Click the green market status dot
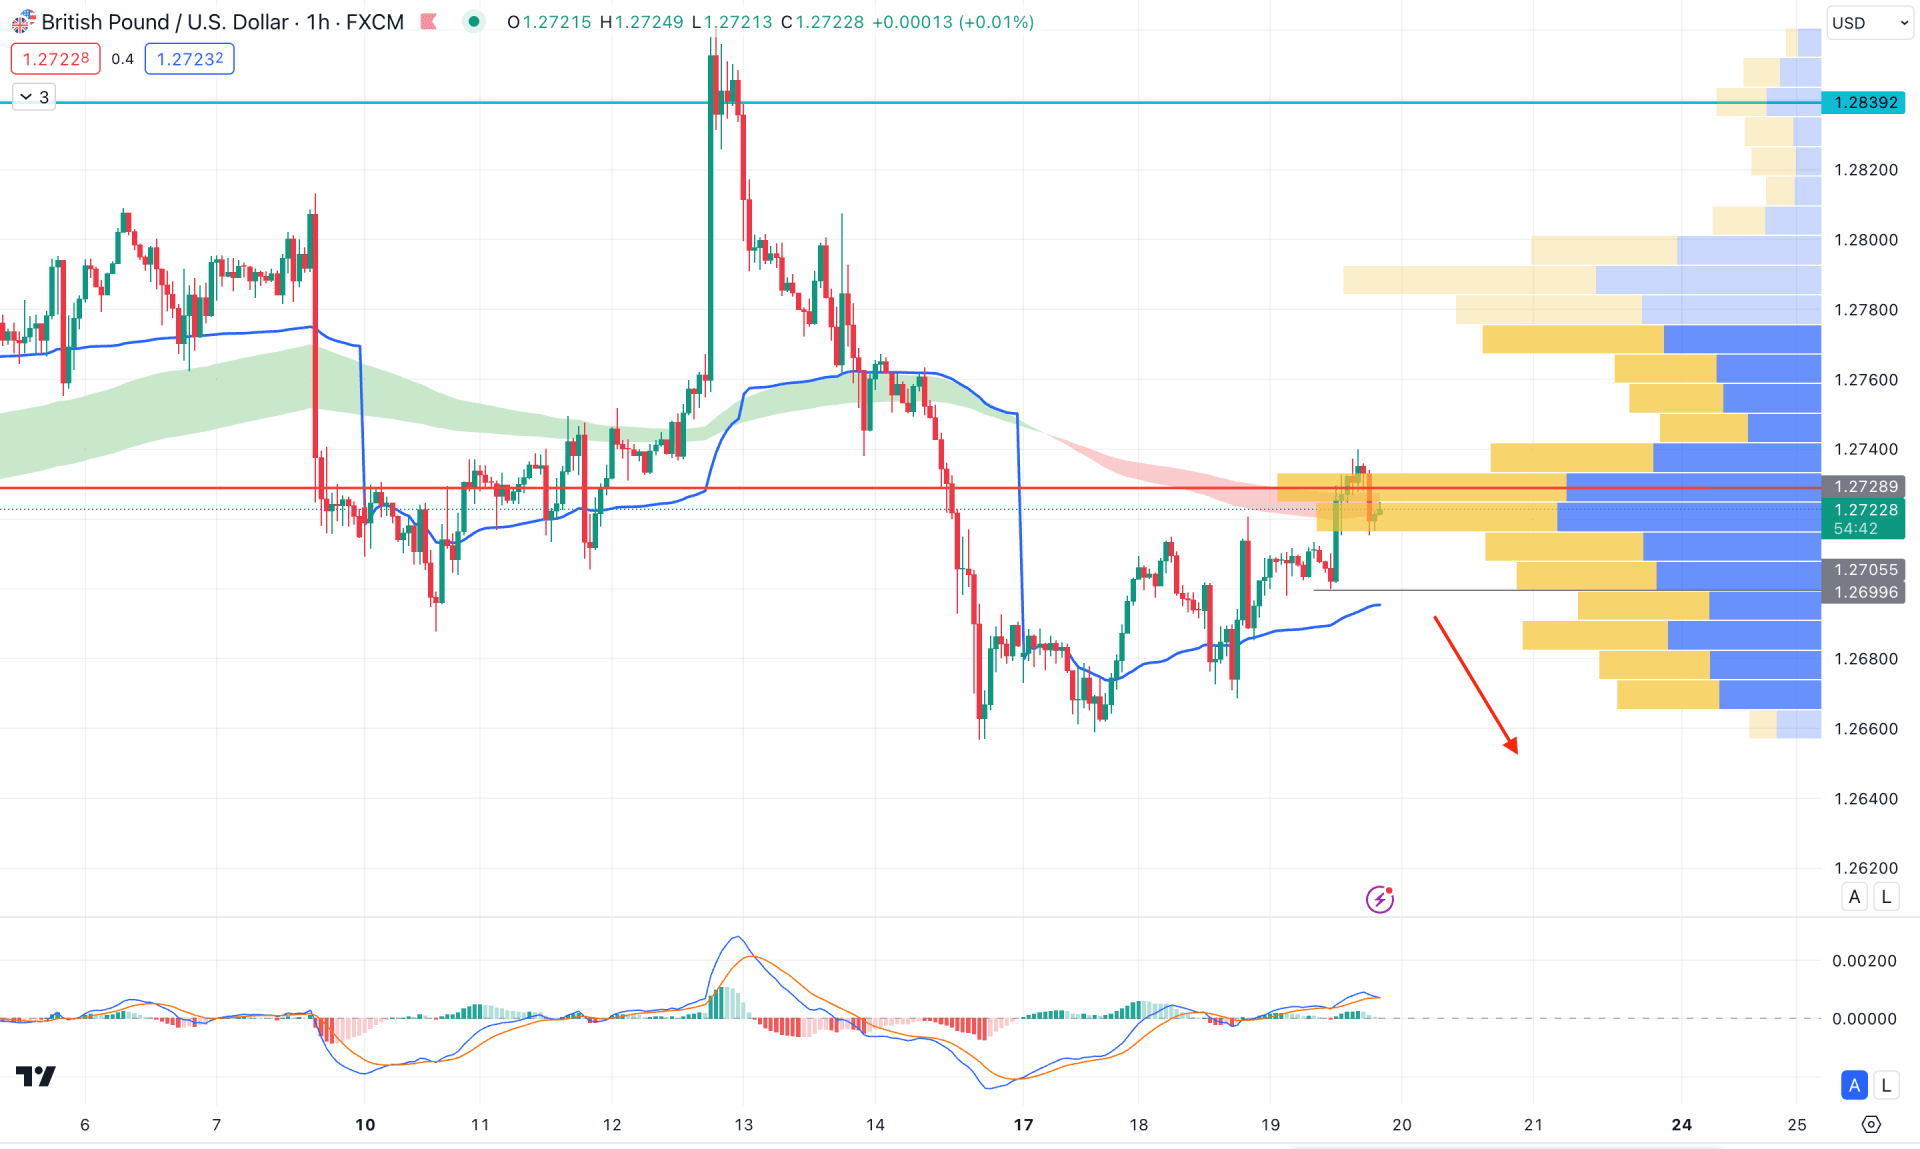 coord(474,21)
